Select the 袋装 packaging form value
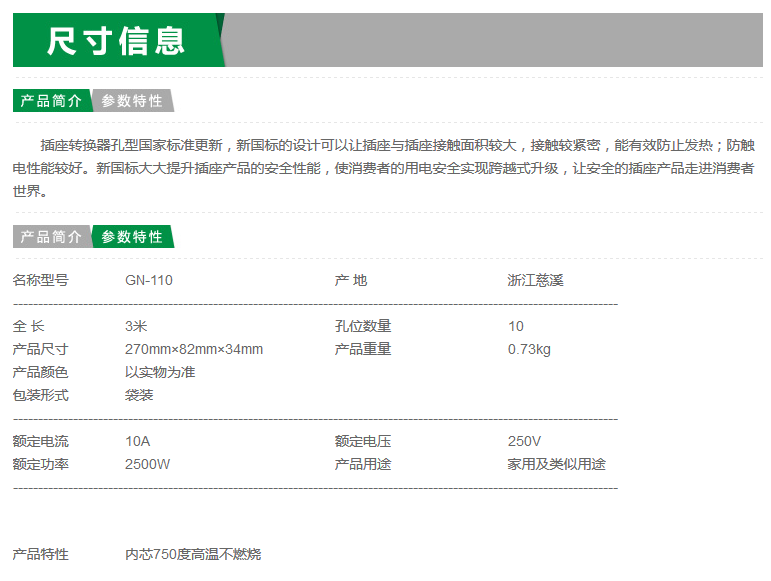This screenshot has width=771, height=581. tap(139, 395)
